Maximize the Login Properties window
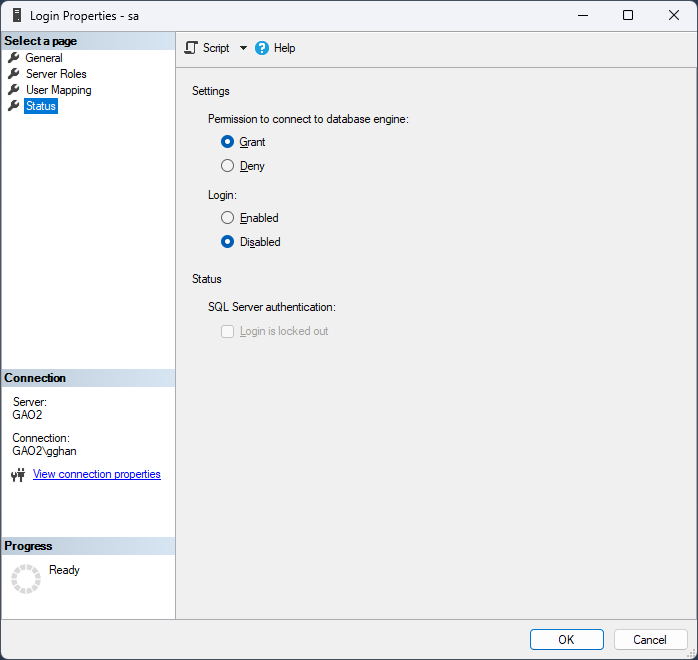Screen dimensions: 698x660 coord(628,15)
